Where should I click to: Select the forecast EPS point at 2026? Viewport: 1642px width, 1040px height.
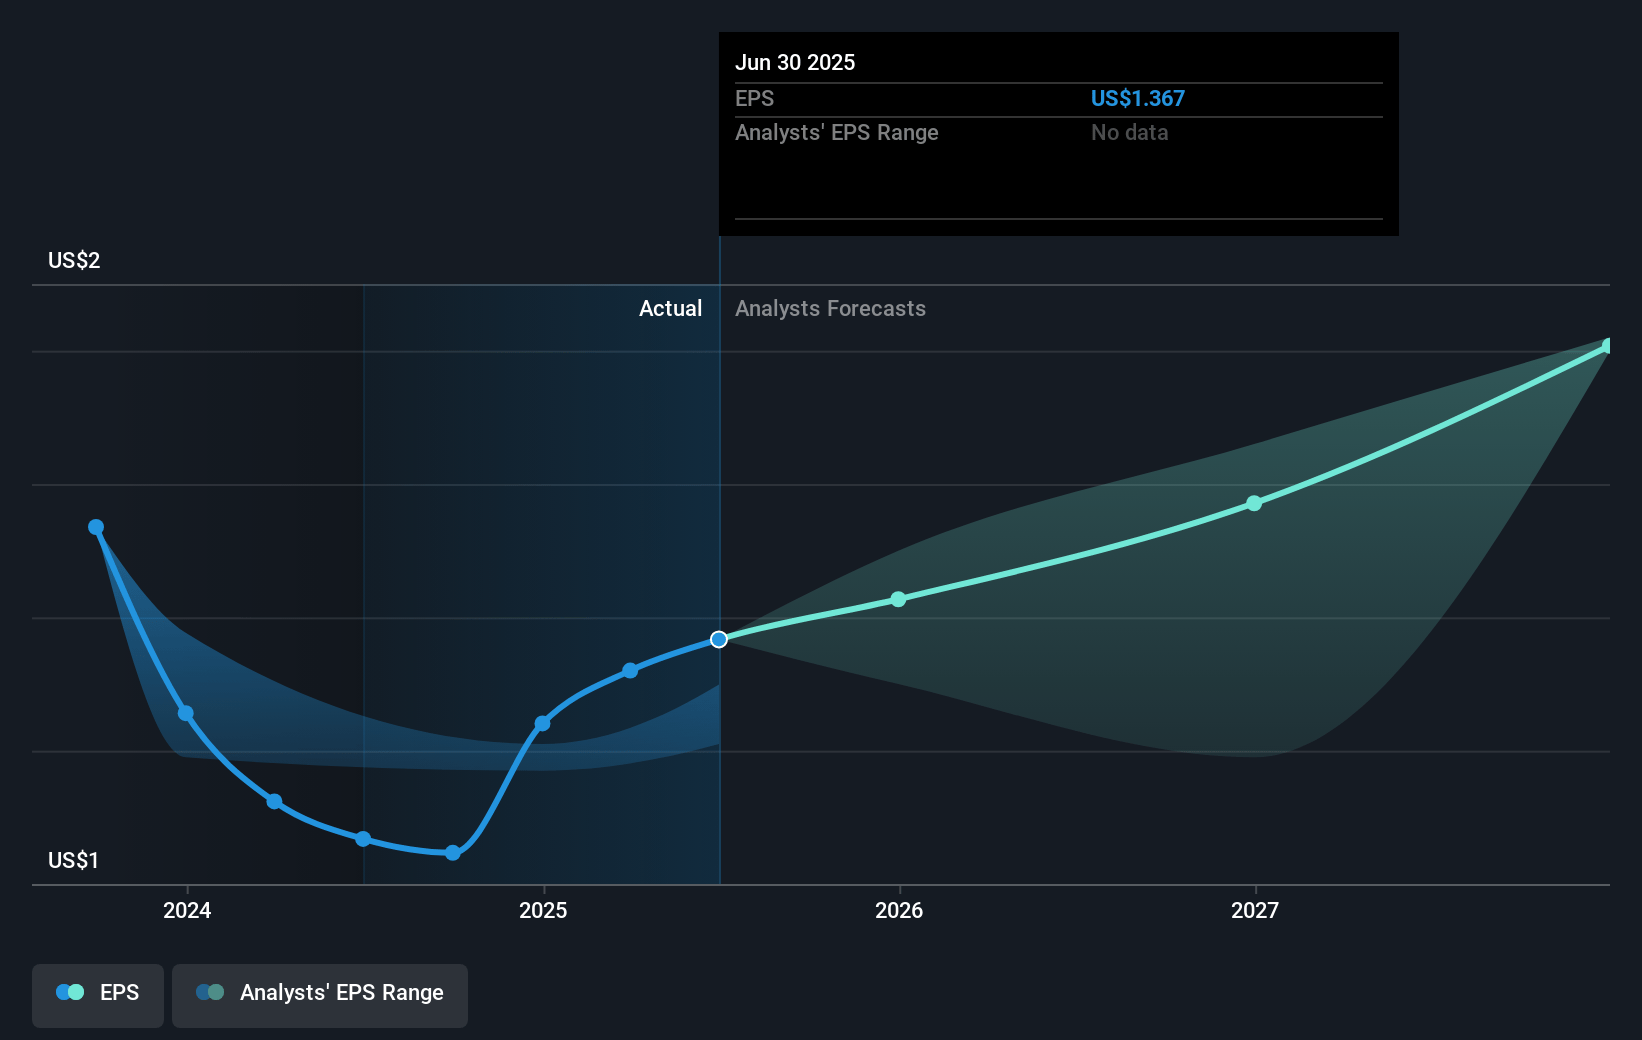tap(898, 599)
